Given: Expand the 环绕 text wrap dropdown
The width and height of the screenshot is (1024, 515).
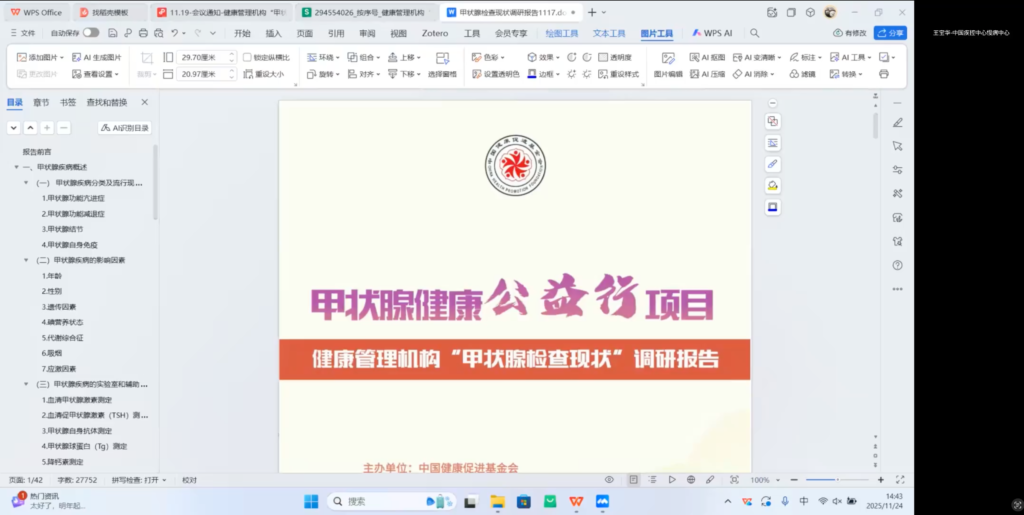Looking at the screenshot, I should pos(324,58).
